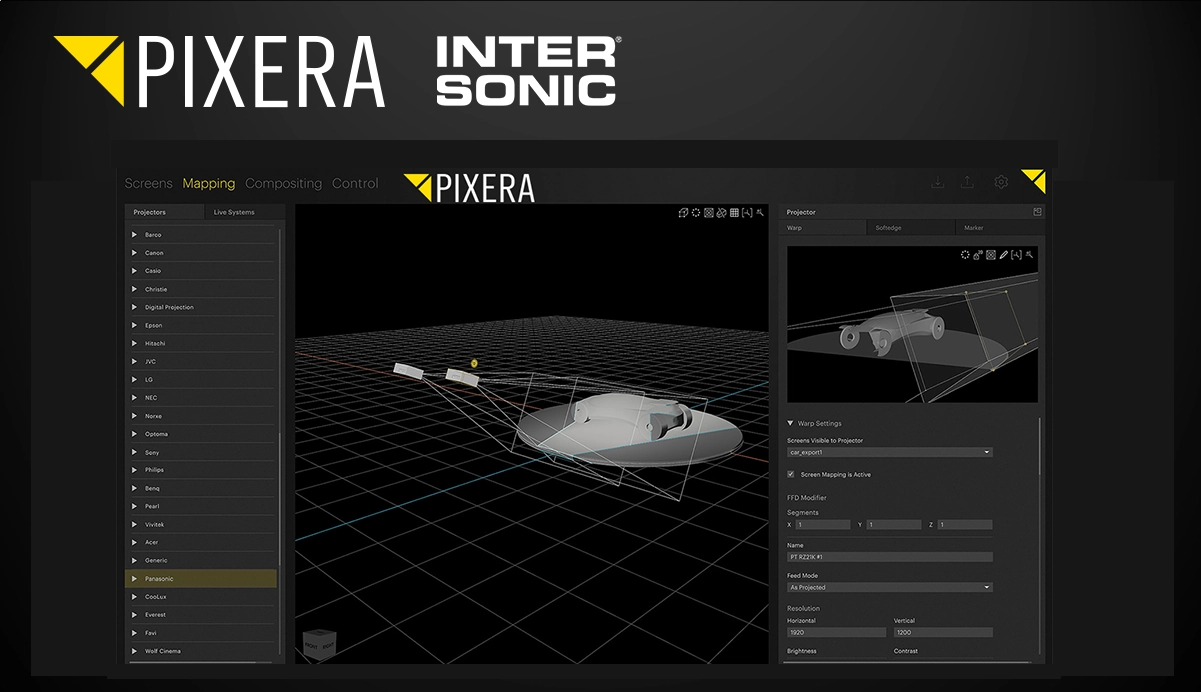Open the Softedge tab
This screenshot has height=692, width=1201.
(x=910, y=228)
